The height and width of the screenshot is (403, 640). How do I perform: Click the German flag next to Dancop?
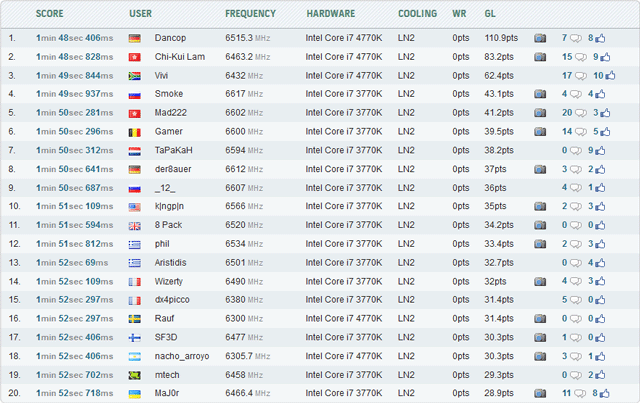(135, 38)
